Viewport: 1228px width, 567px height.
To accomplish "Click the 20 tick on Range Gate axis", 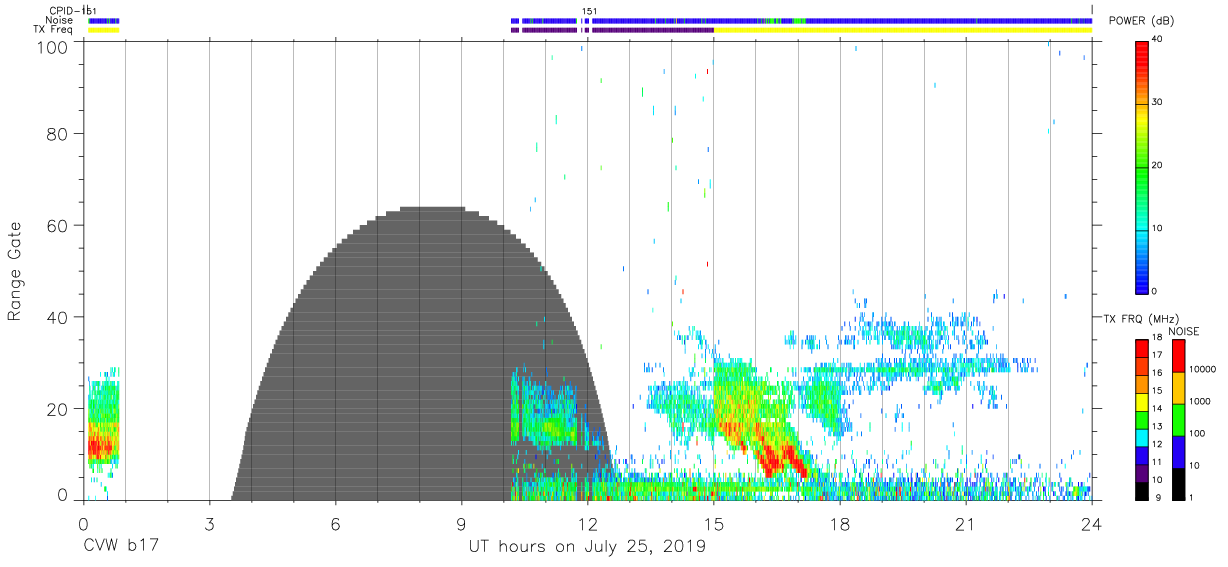I will [58, 409].
